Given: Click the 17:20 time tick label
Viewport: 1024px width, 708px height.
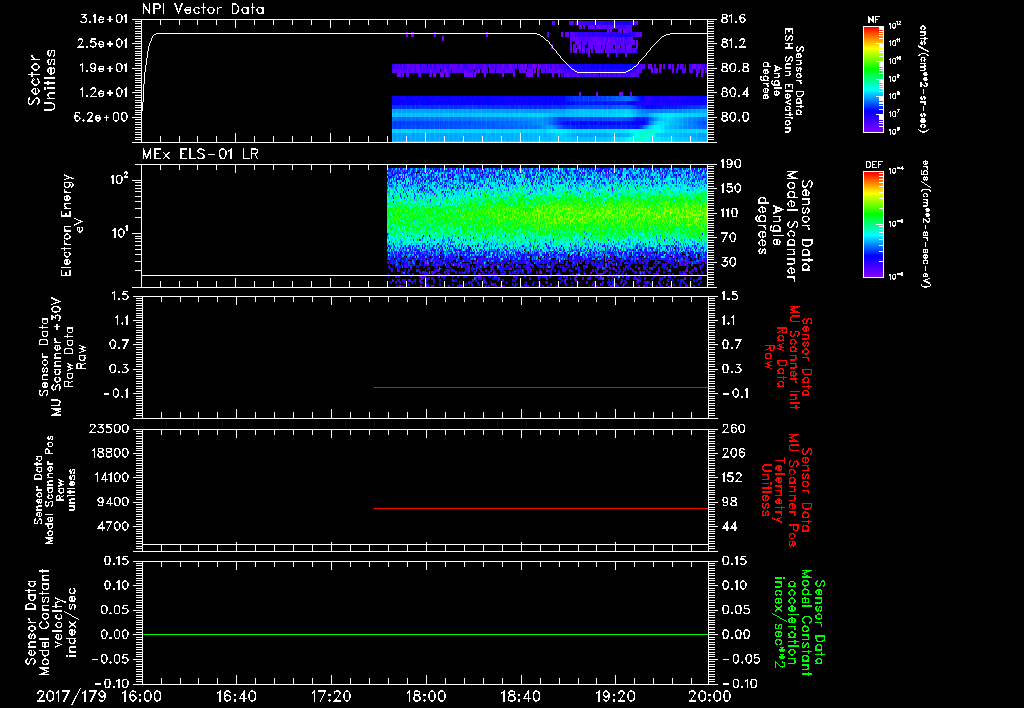Looking at the screenshot, I should click(x=331, y=696).
